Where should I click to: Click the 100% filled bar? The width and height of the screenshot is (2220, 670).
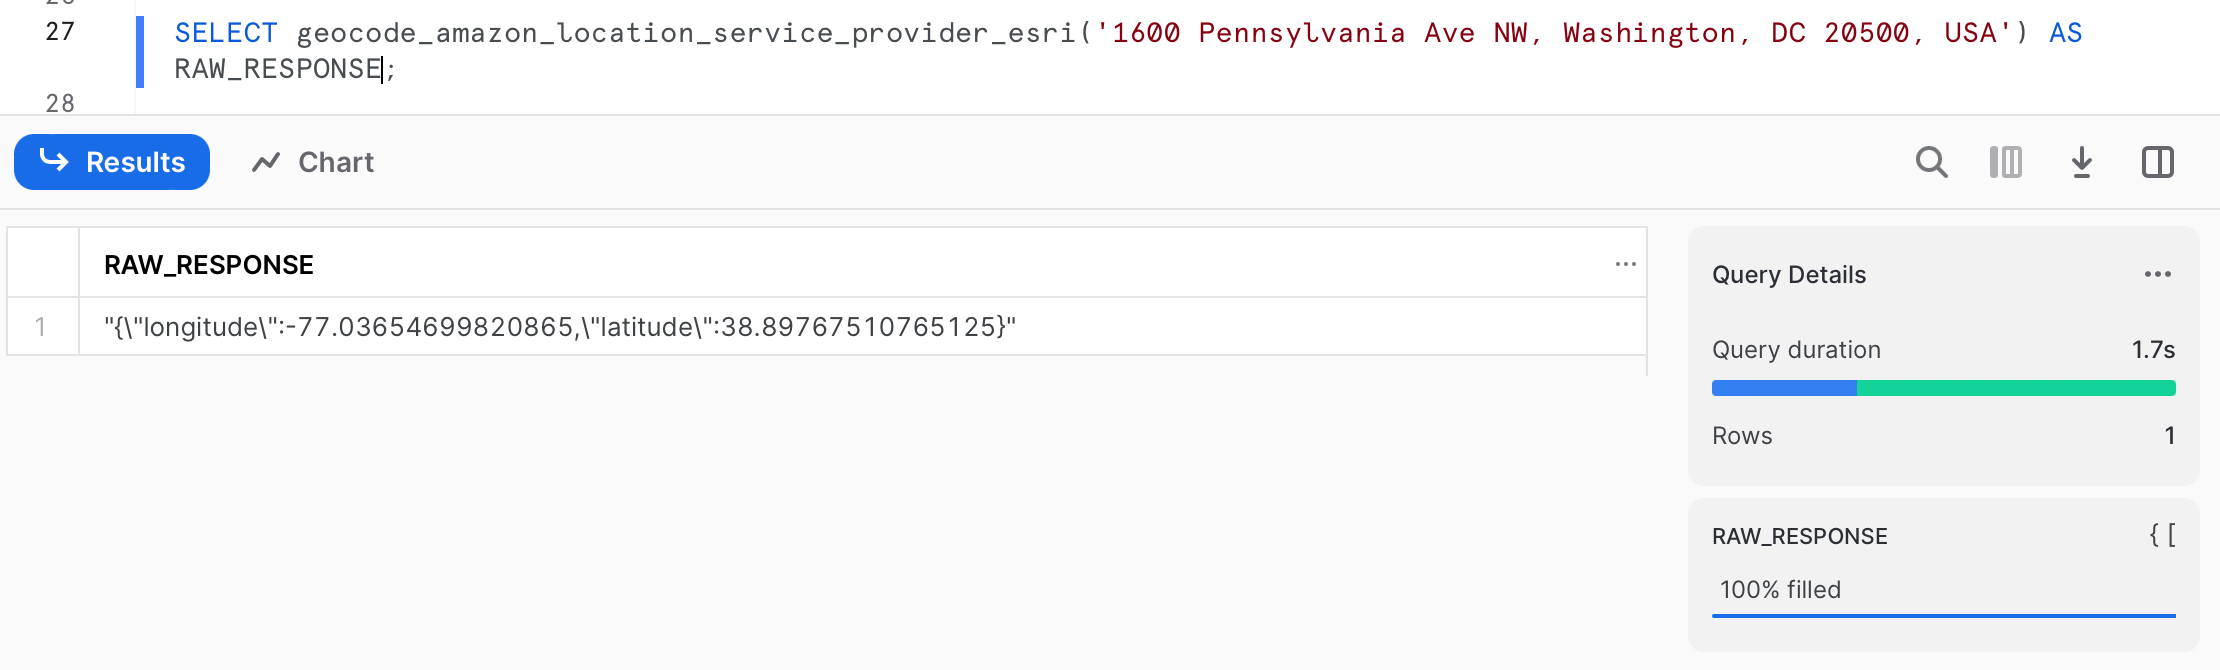point(1943,616)
